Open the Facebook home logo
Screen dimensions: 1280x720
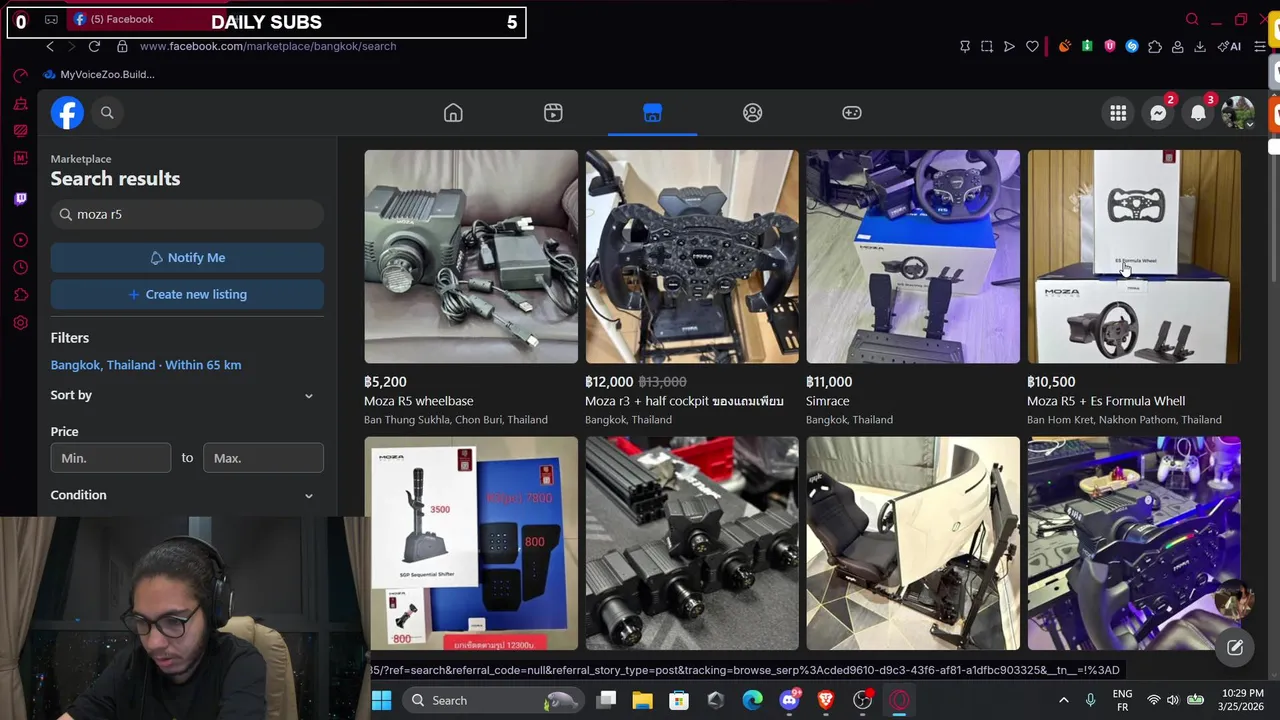tap(67, 113)
